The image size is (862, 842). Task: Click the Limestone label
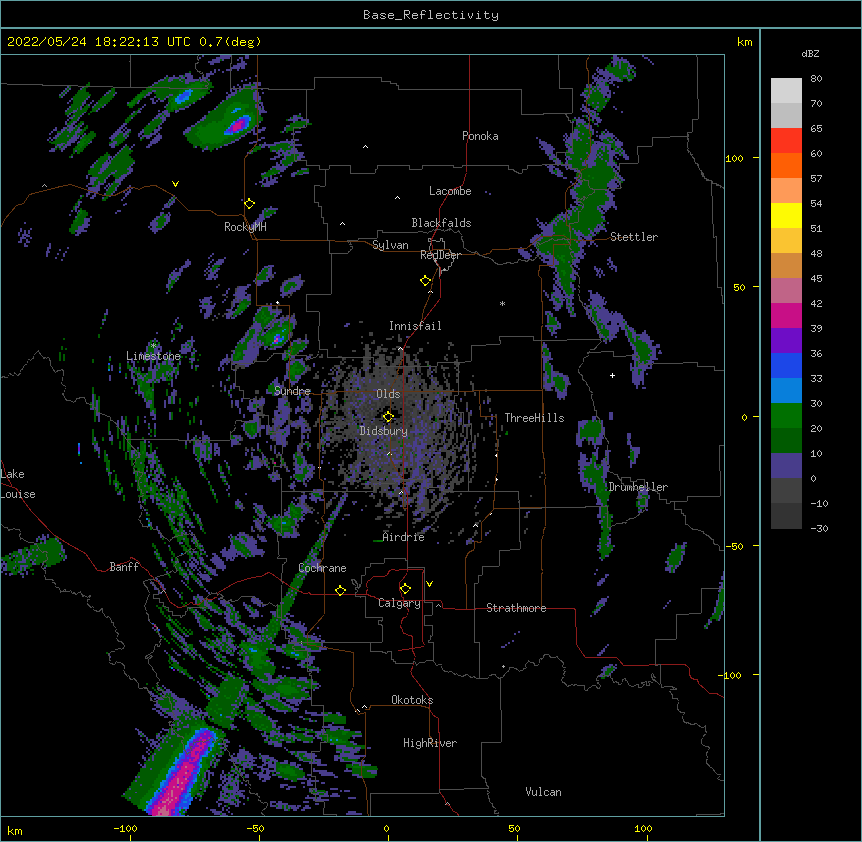(153, 356)
